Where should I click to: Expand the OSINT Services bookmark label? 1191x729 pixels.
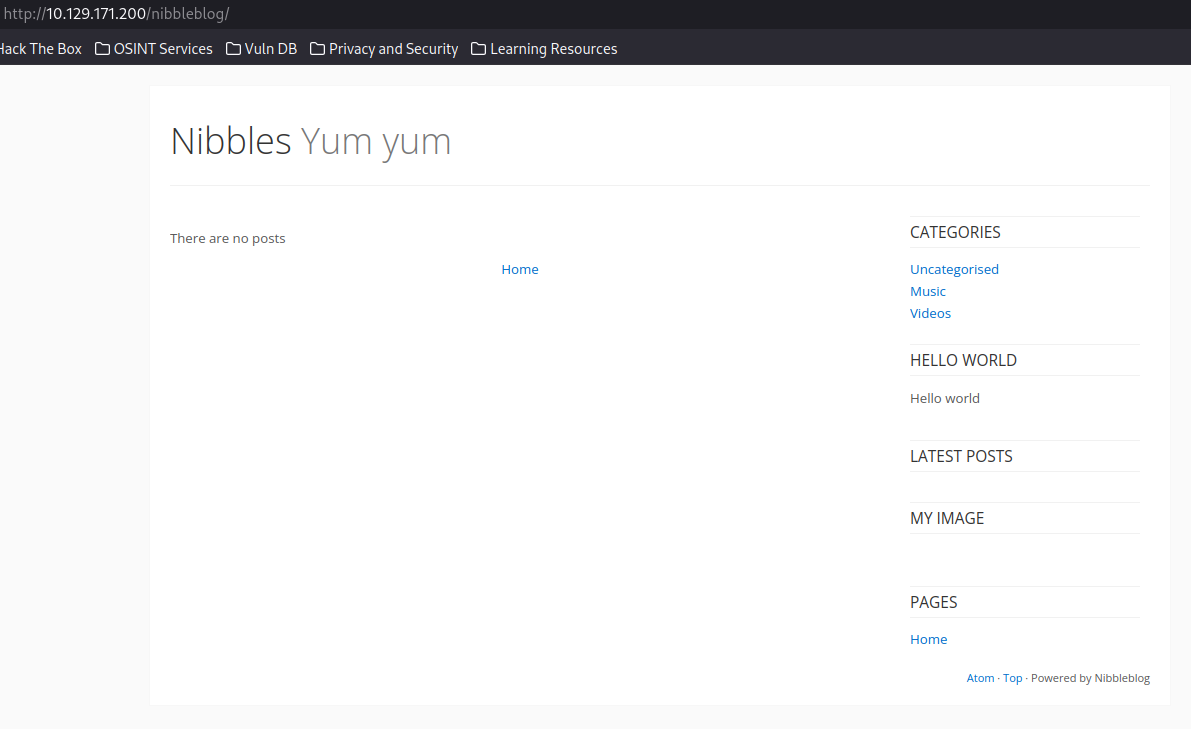[163, 49]
